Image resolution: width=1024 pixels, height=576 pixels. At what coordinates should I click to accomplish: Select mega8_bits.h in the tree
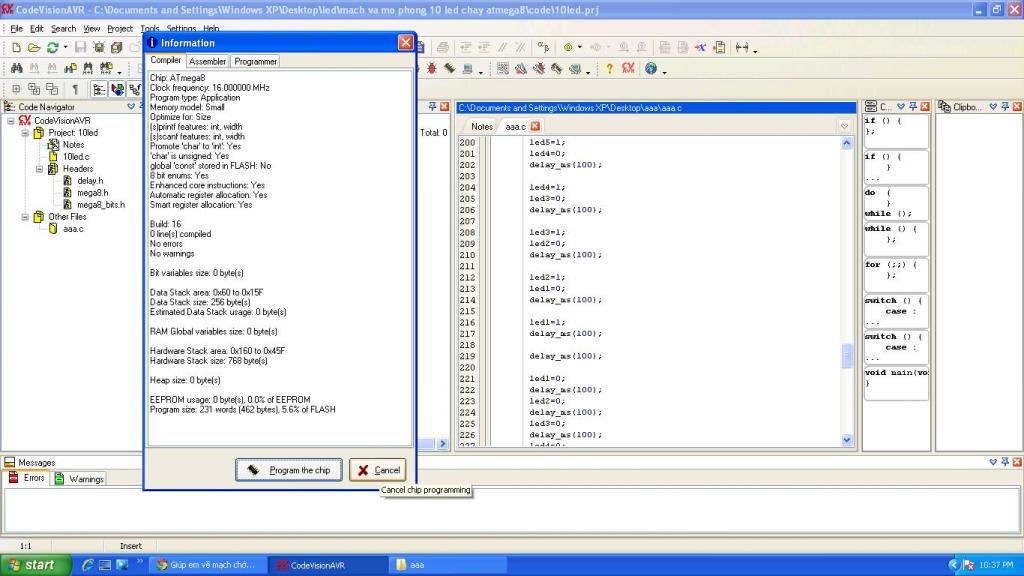[x=101, y=205]
